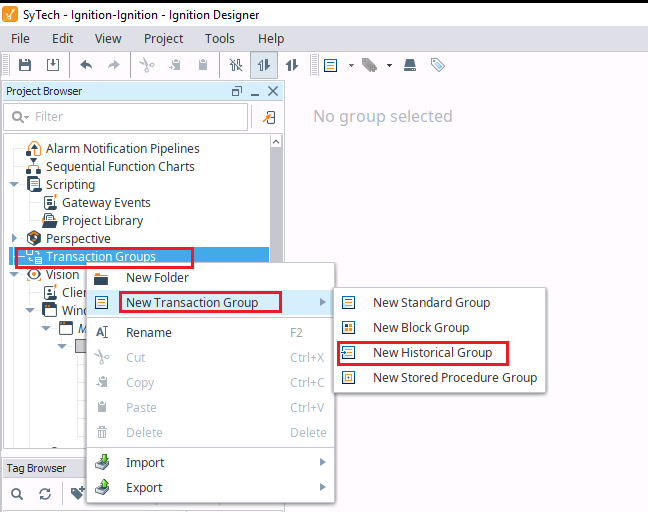This screenshot has width=648, height=512.
Task: Click the refresh icon in Tag Browser
Action: [45, 493]
